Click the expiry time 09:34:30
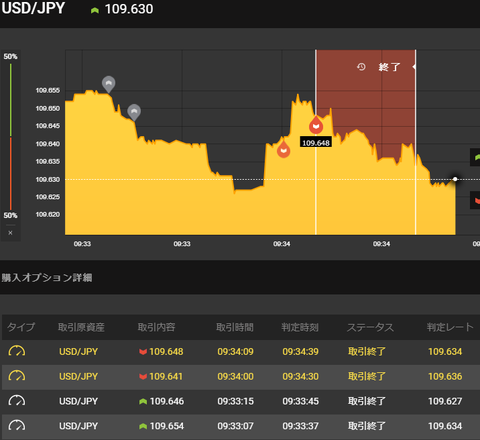480x440 pixels. coord(300,376)
